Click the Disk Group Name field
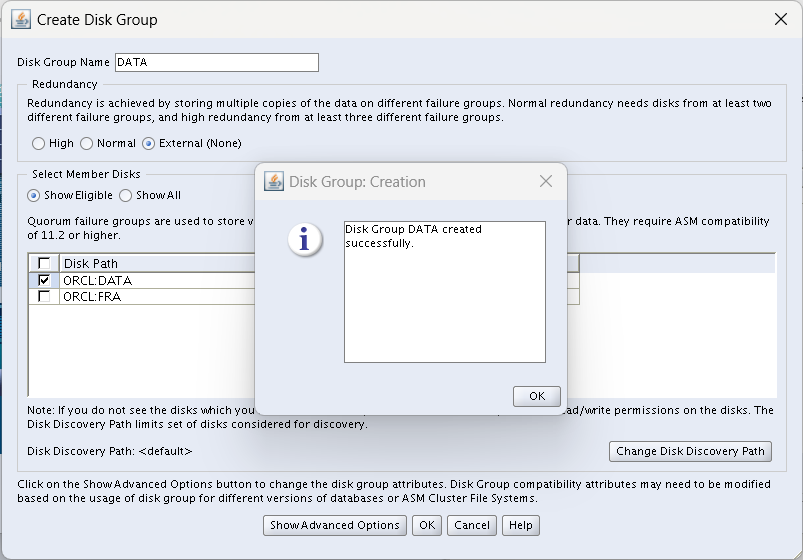 (x=217, y=63)
